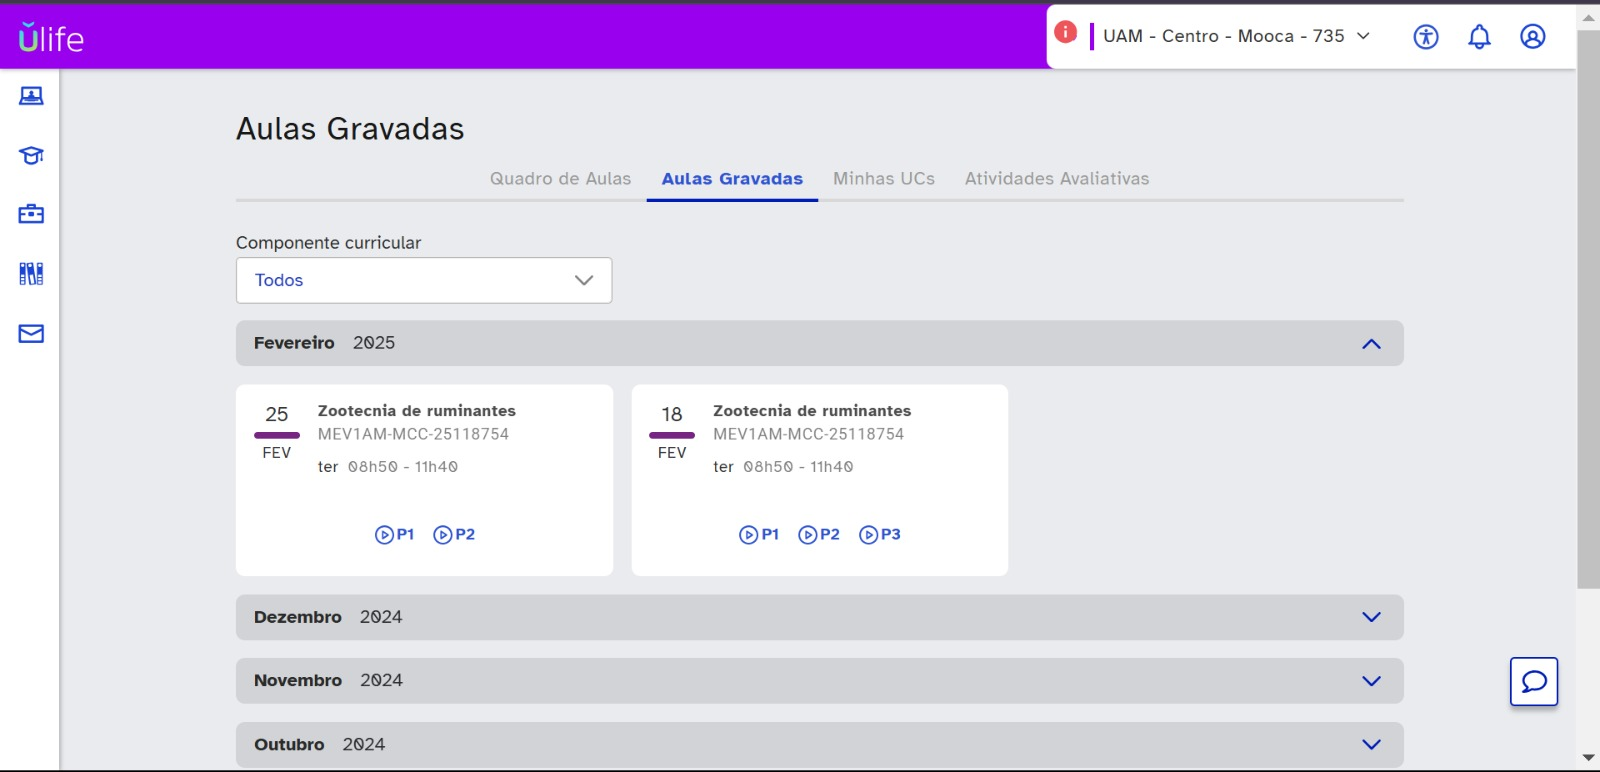Open the briefcase sidebar icon

(31, 214)
